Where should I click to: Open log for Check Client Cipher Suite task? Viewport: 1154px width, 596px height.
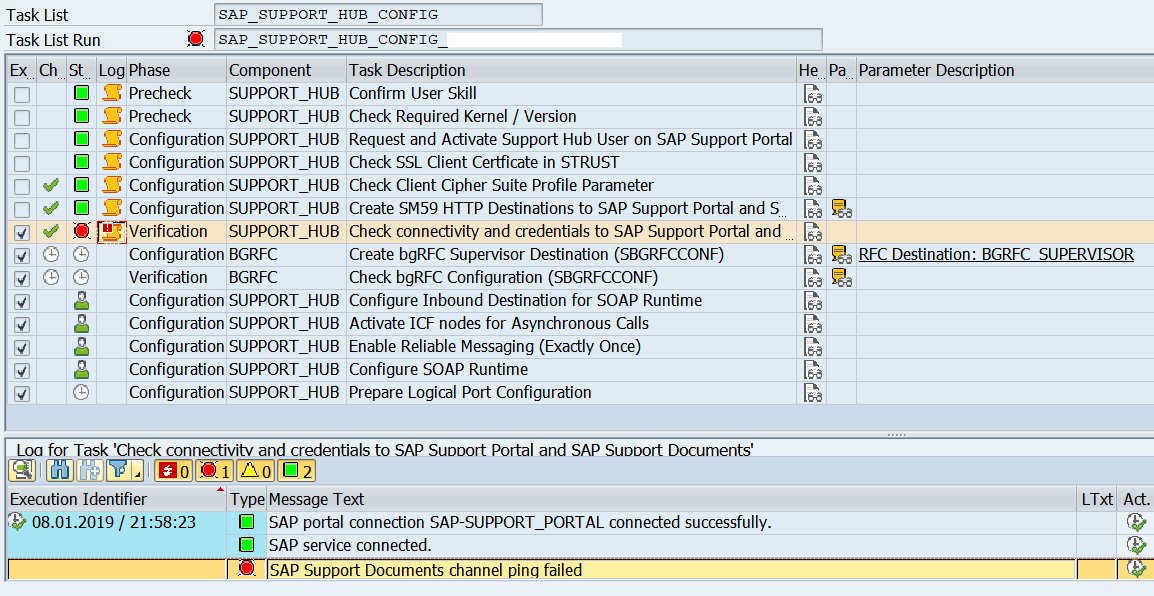112,185
